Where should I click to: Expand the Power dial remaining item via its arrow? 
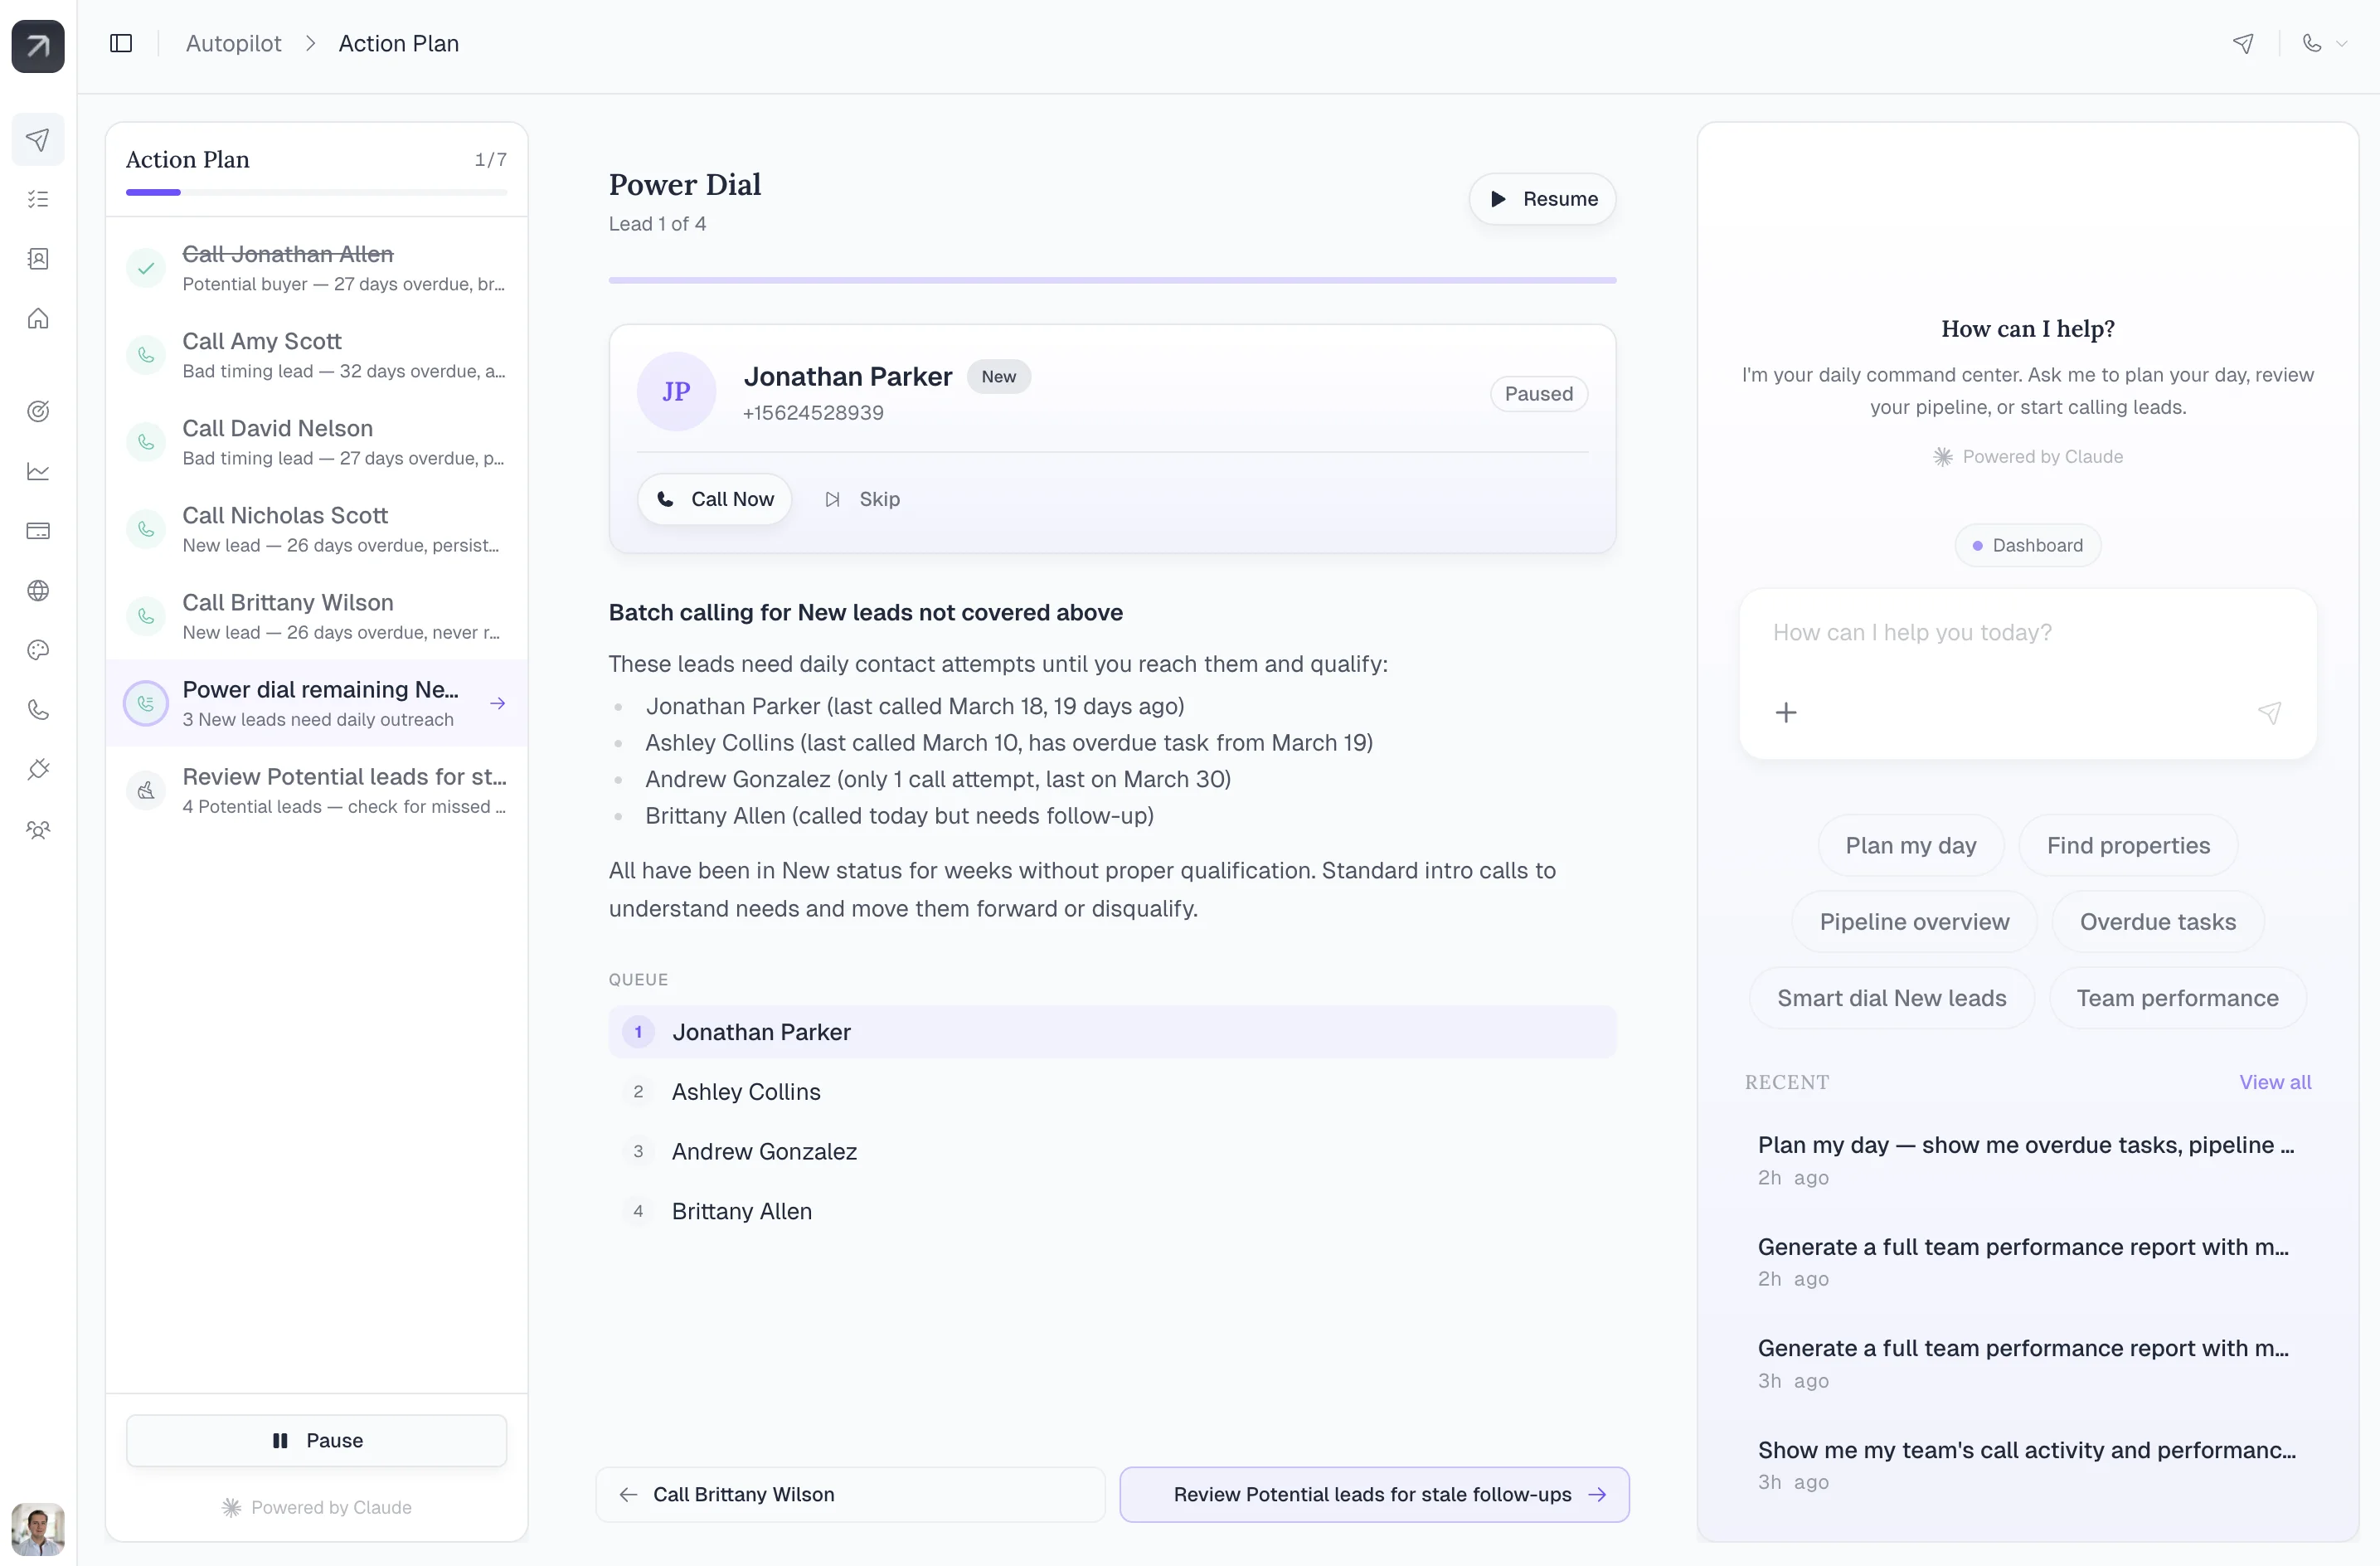498,703
